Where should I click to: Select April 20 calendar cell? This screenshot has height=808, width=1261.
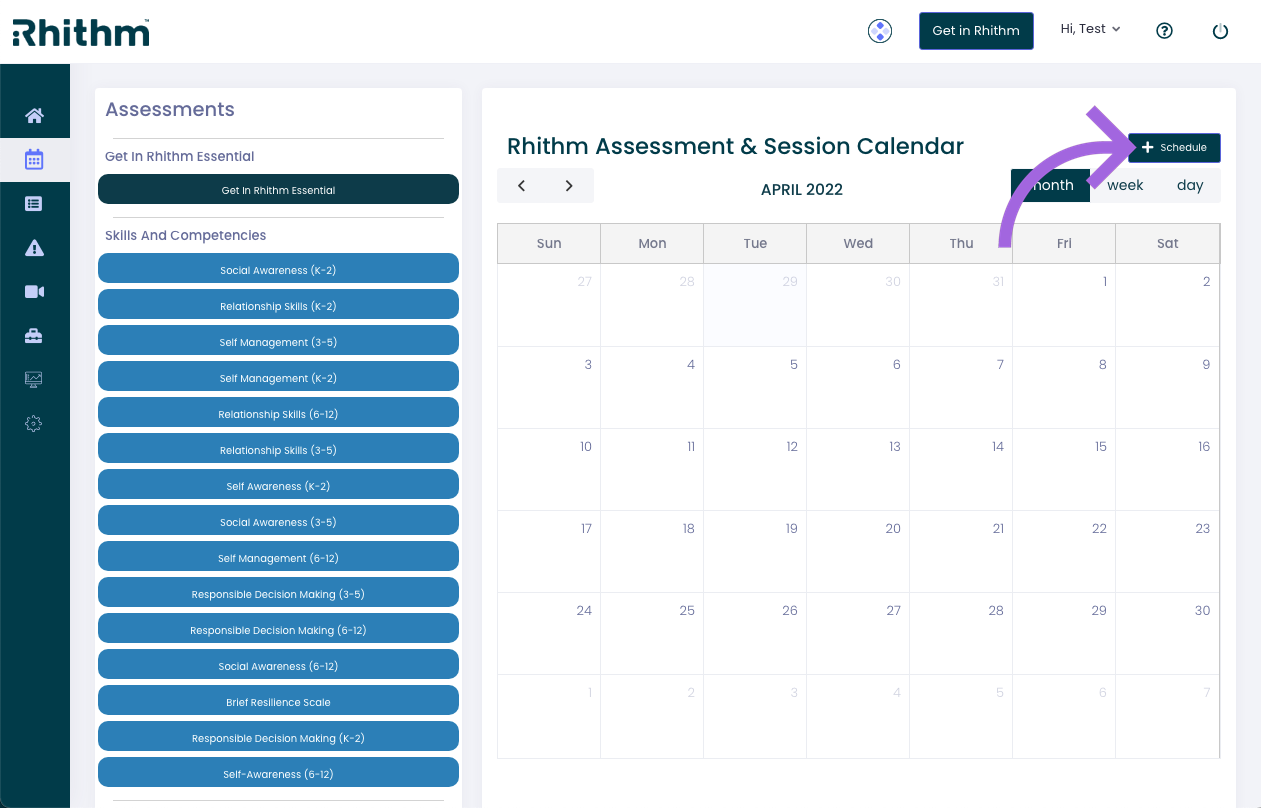[x=858, y=552]
